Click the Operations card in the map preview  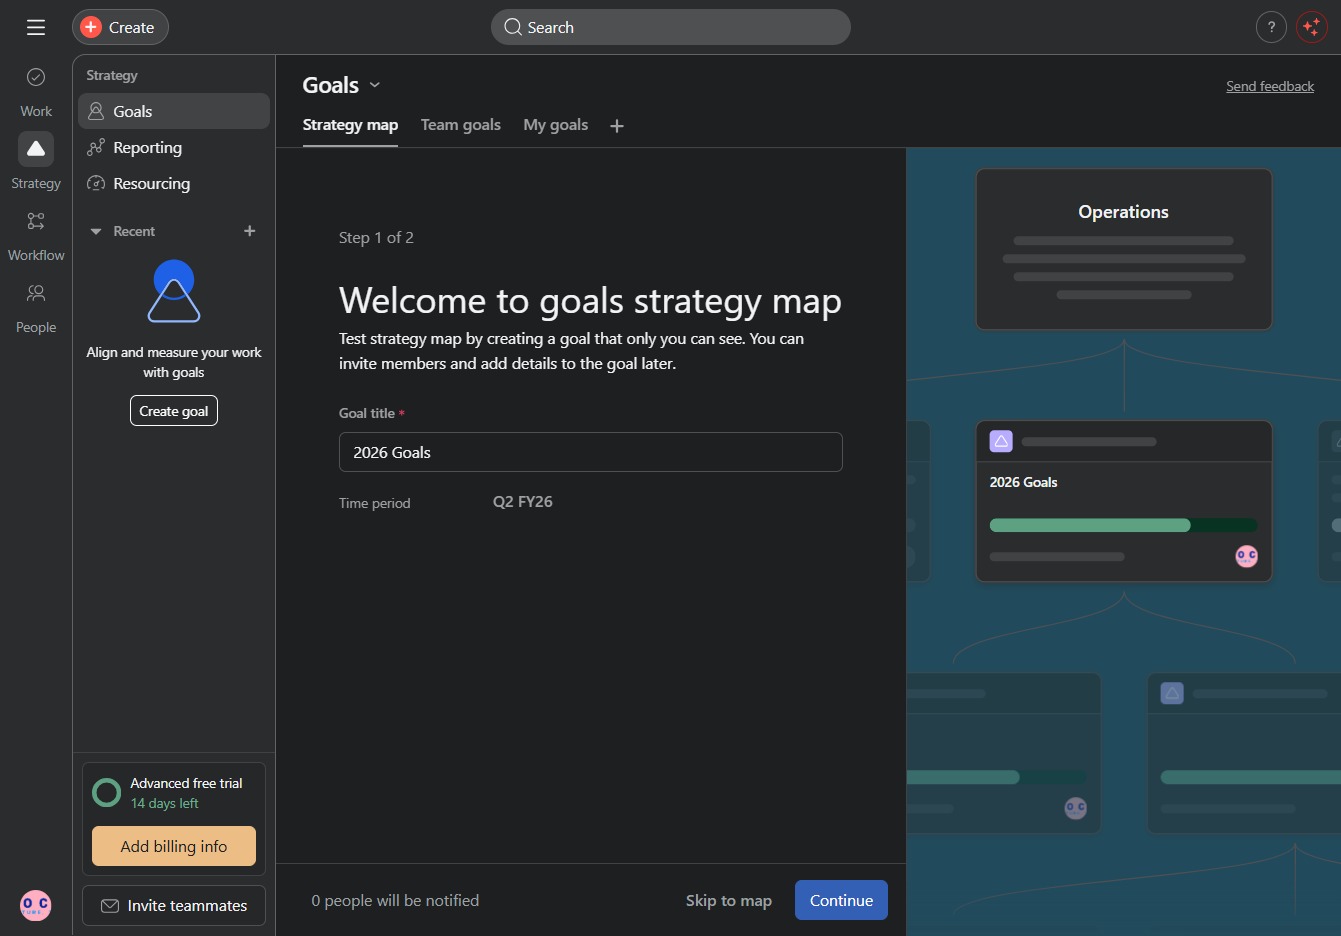coord(1124,249)
